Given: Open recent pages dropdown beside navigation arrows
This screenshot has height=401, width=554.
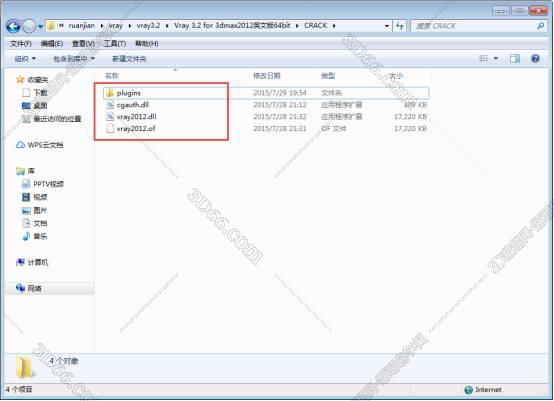Looking at the screenshot, I should coord(40,26).
